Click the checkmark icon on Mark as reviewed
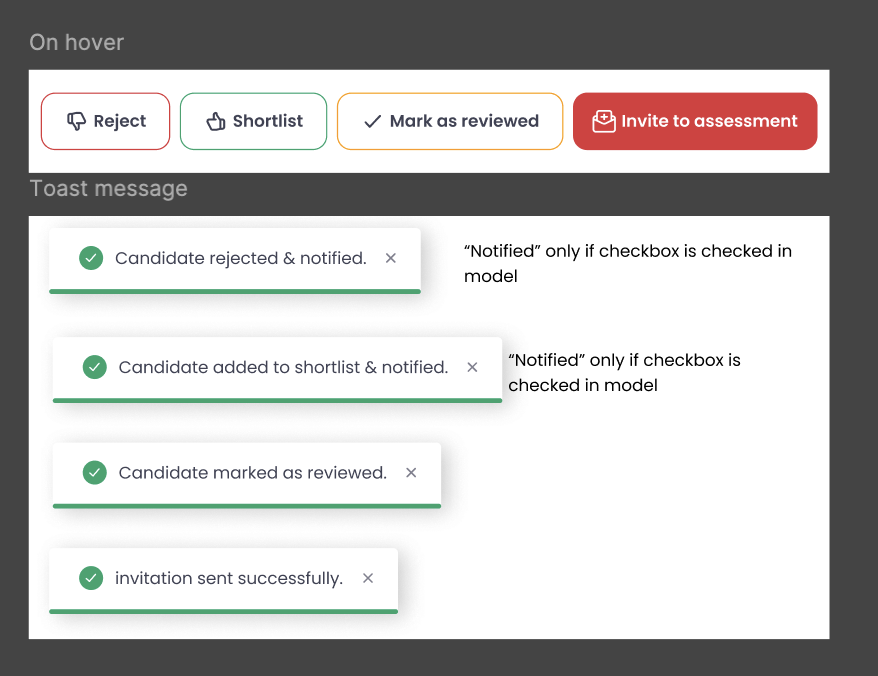 click(373, 121)
